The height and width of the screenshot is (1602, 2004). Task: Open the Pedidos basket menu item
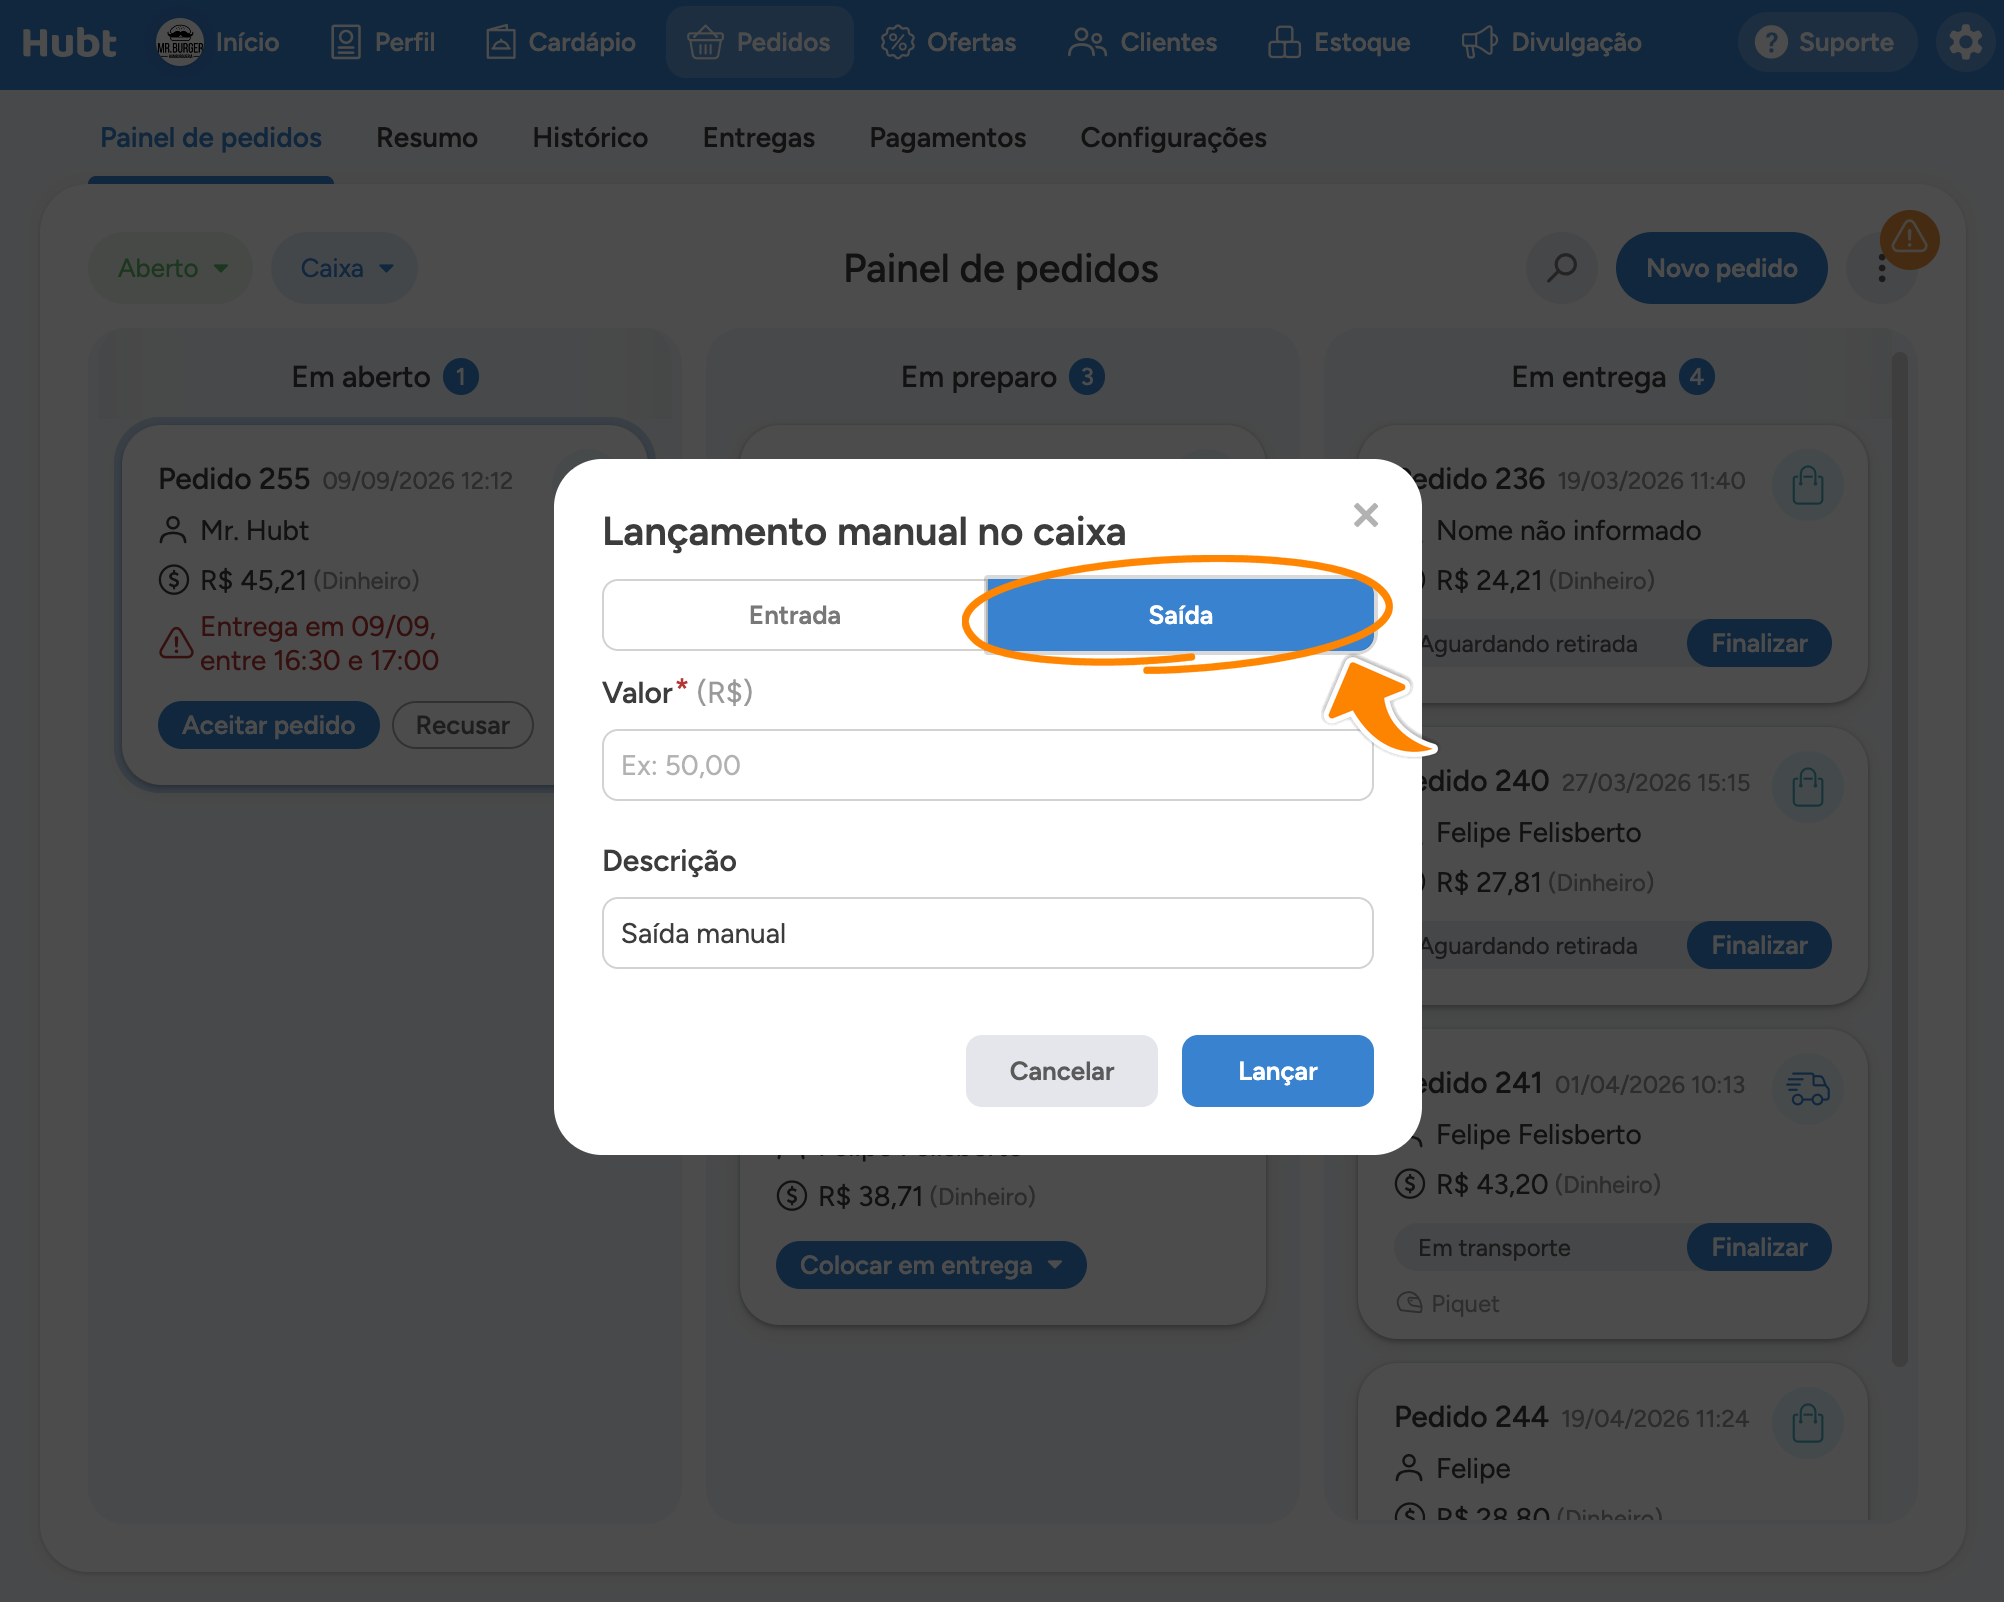pos(760,42)
